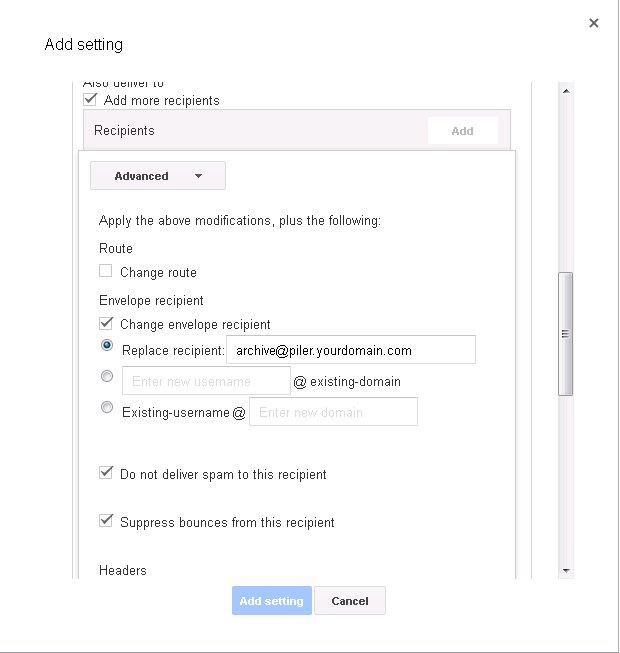Click the scrollbar up arrow
Viewport: 620px width, 653px height.
tap(566, 91)
